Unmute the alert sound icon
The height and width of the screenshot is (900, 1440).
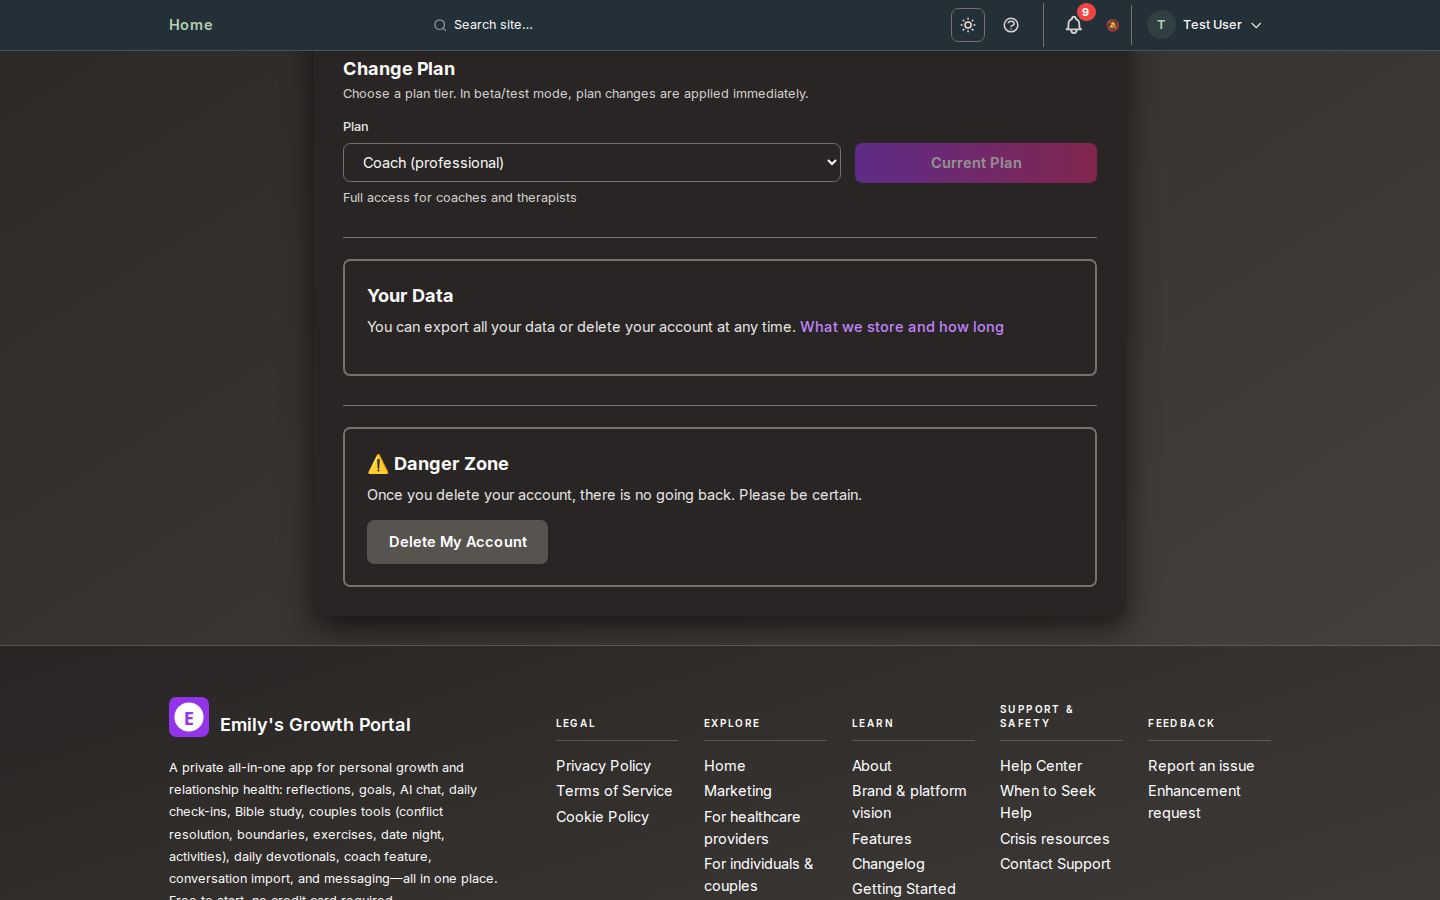click(1112, 25)
